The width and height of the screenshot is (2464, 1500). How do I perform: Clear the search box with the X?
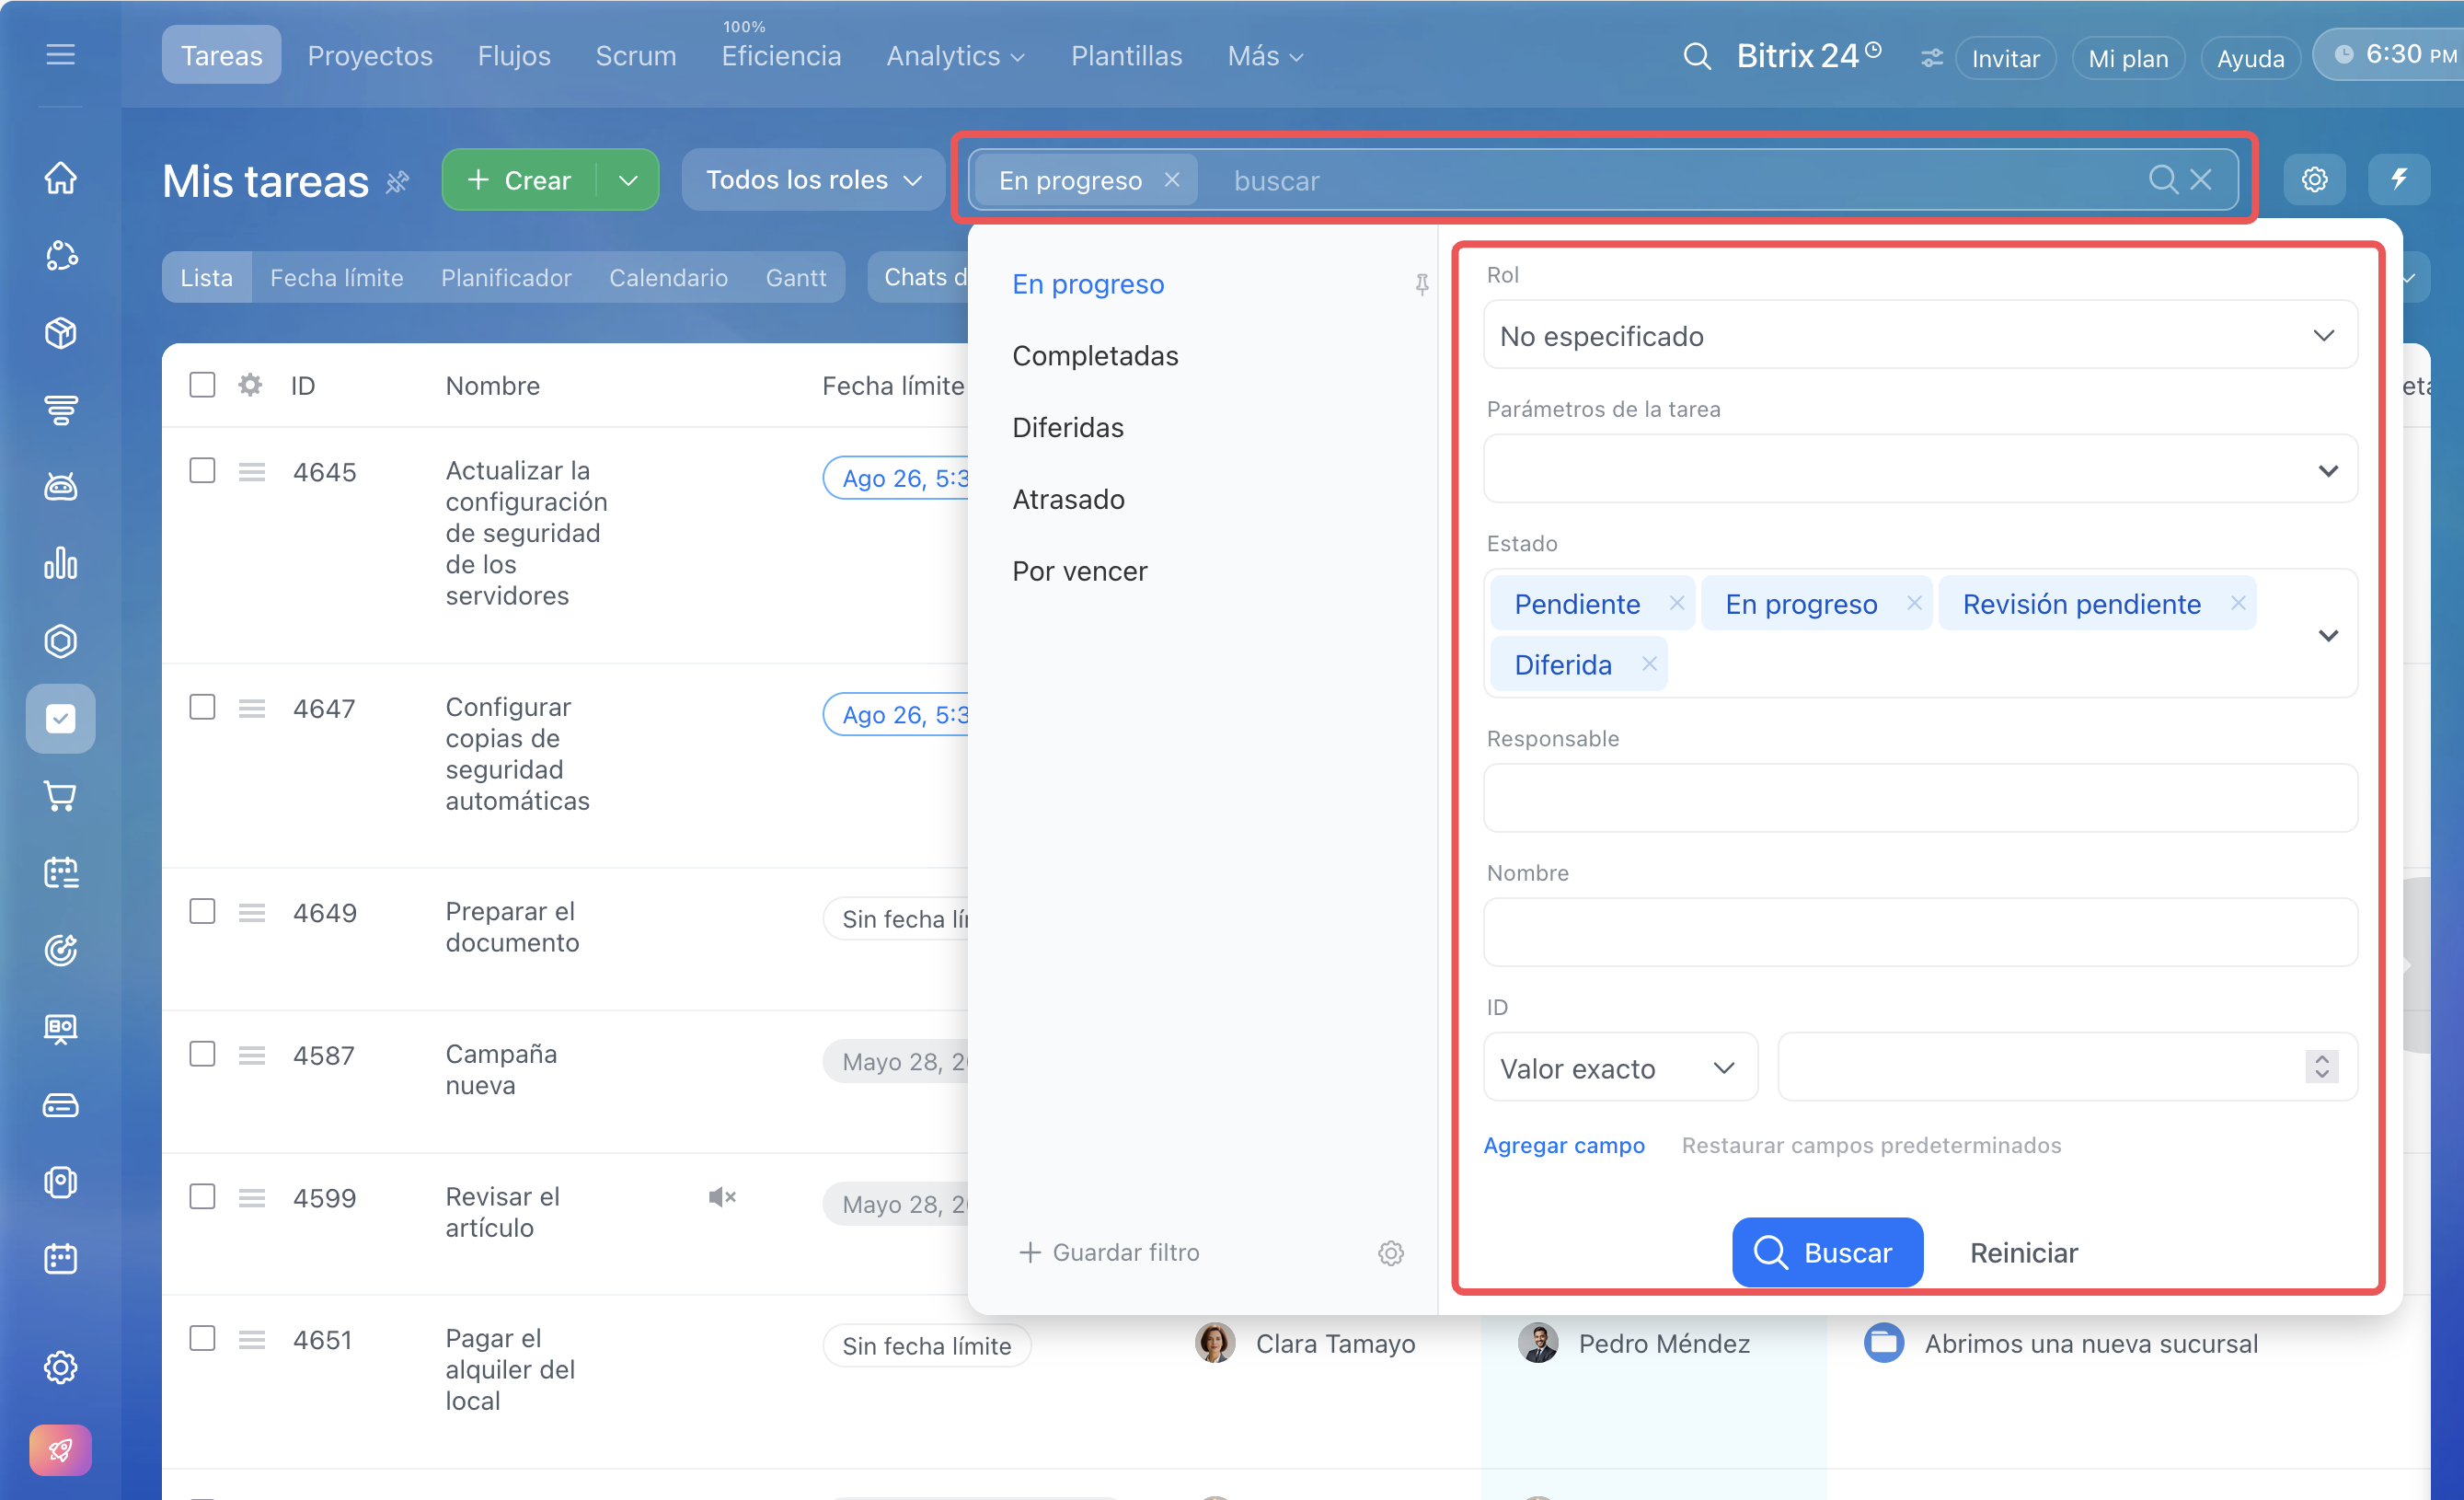click(2201, 180)
